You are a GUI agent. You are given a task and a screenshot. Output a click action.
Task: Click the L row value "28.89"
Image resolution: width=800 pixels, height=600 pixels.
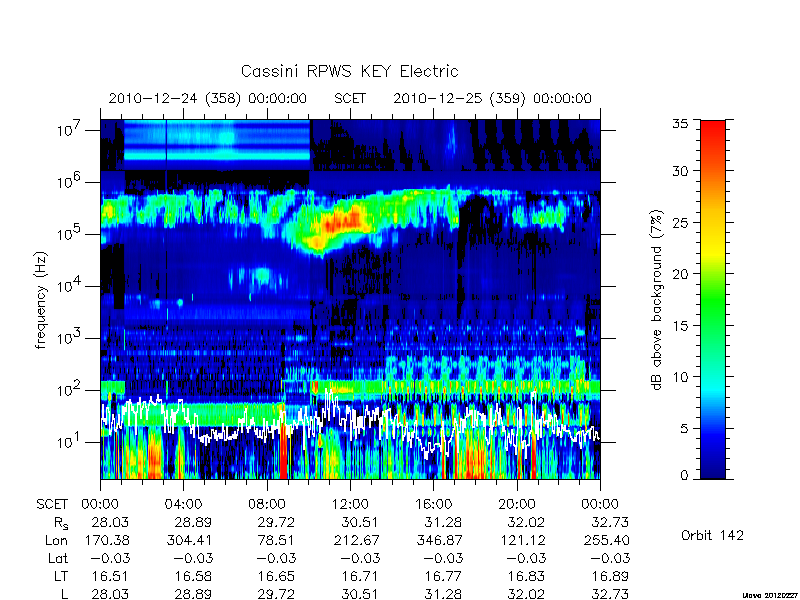(x=193, y=594)
